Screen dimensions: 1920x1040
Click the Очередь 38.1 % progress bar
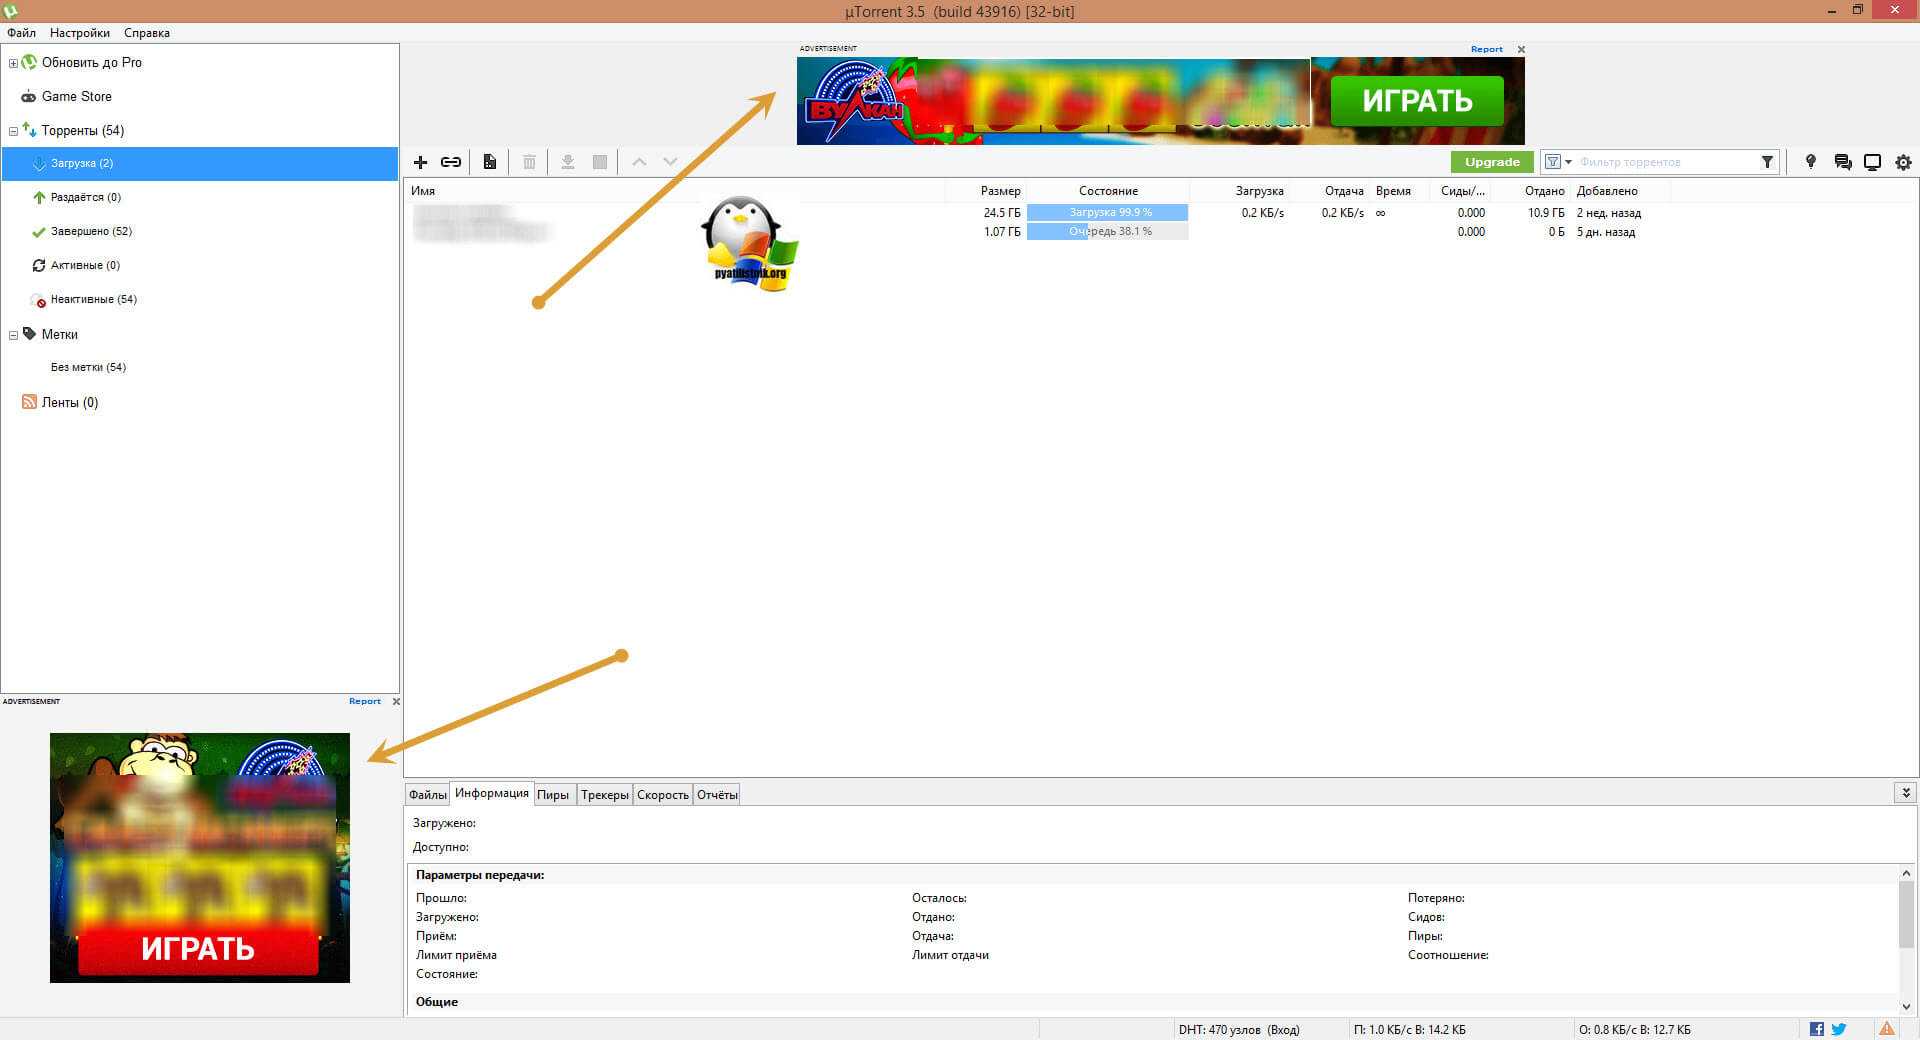(x=1108, y=232)
